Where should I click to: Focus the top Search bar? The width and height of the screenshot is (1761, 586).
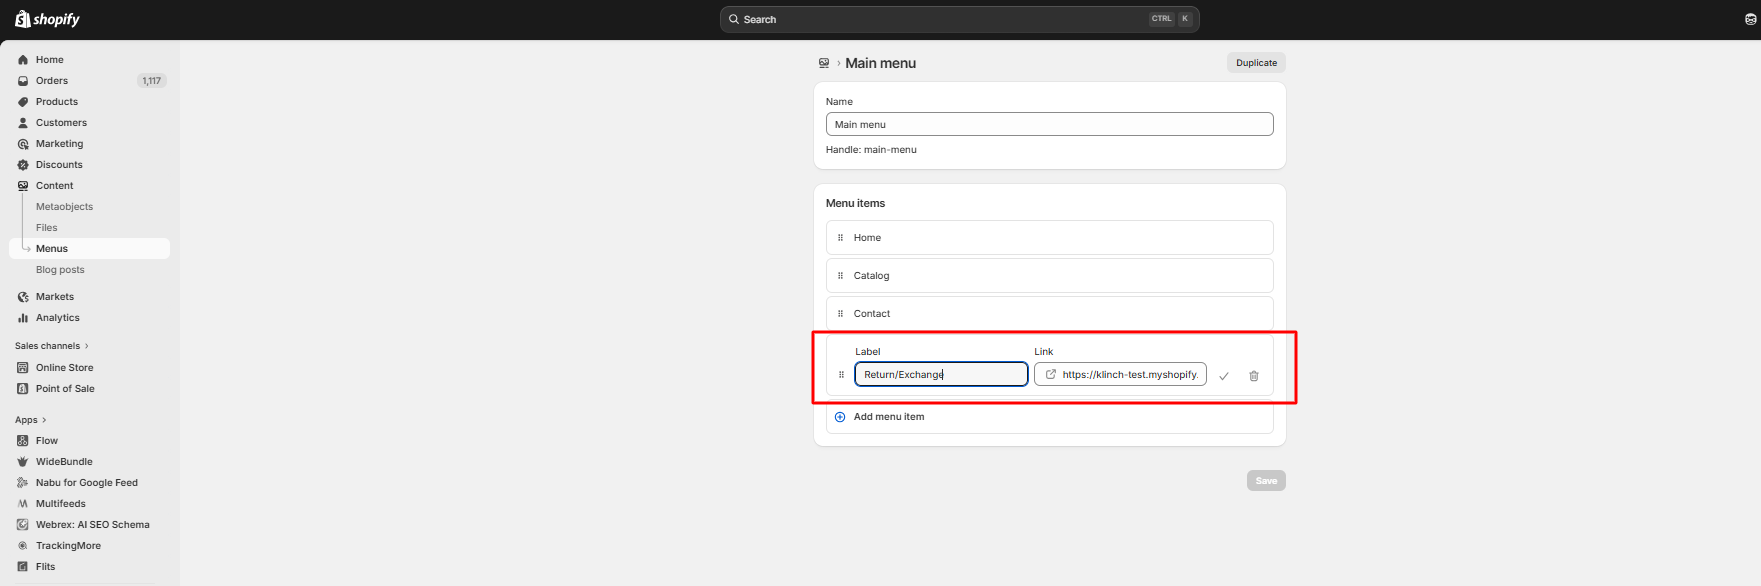coord(958,19)
